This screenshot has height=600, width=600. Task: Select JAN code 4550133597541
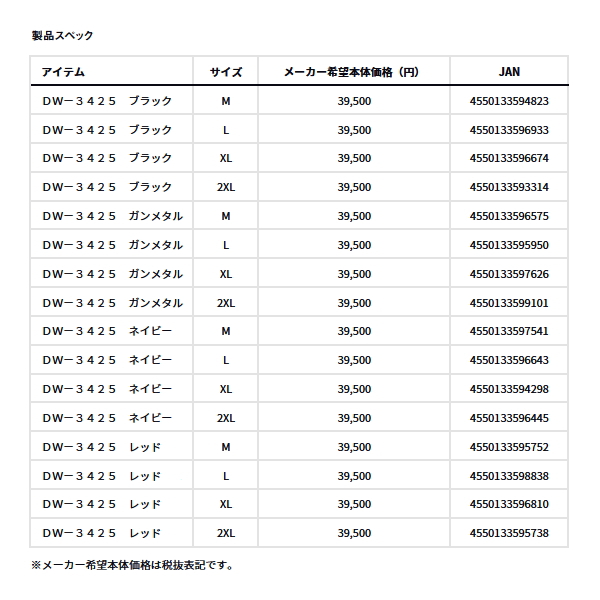pyautogui.click(x=509, y=331)
